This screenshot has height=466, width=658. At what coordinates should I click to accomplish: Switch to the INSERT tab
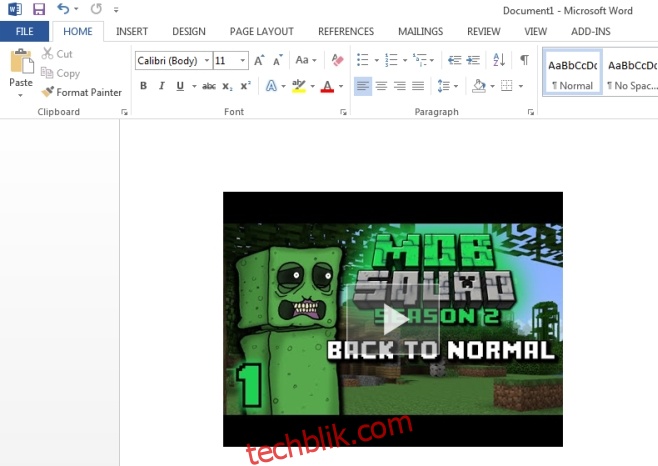coord(132,31)
